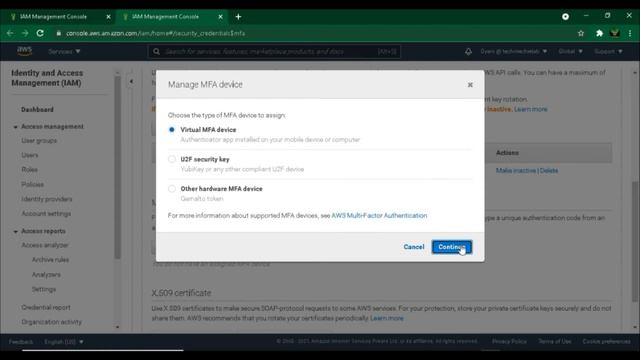Open a new browser tab with plus

coord(238,17)
